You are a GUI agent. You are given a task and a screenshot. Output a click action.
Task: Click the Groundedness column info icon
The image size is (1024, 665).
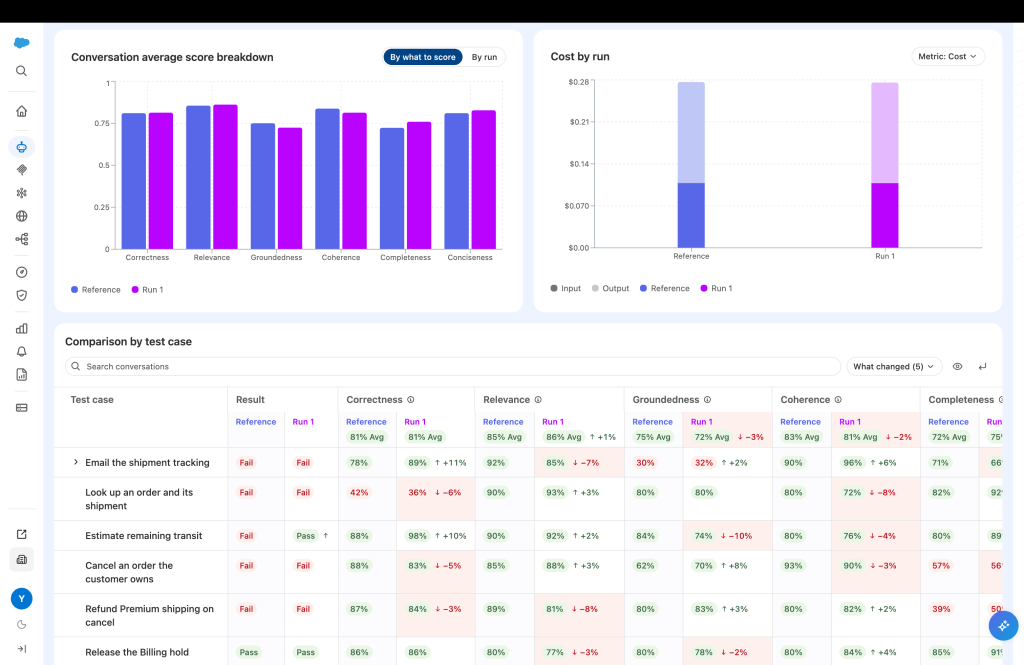(707, 400)
